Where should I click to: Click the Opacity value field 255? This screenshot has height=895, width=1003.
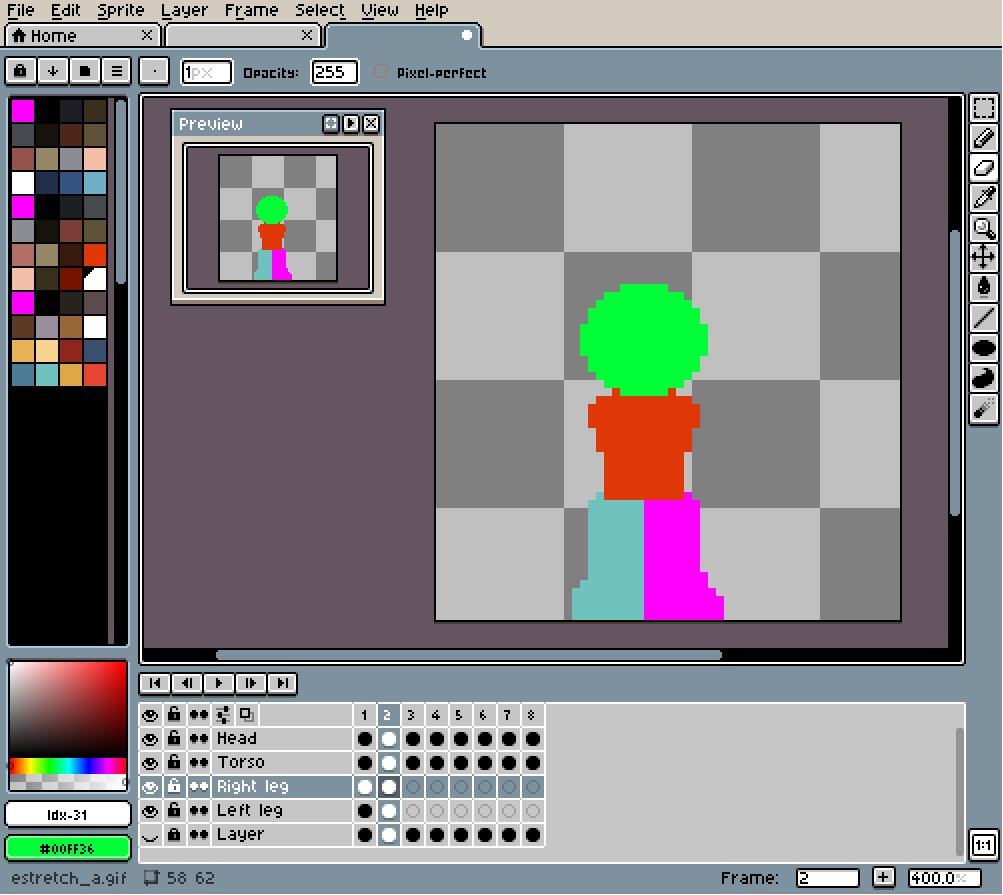pos(334,72)
